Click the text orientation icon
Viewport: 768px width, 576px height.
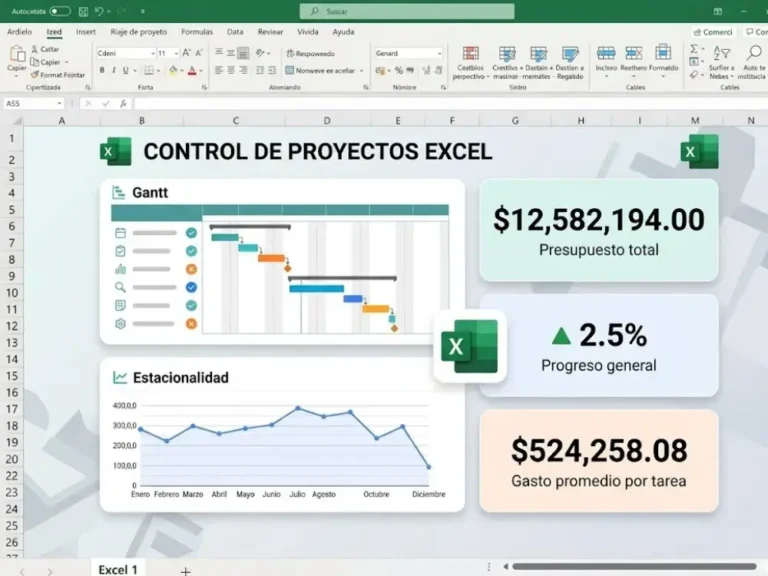[x=260, y=52]
